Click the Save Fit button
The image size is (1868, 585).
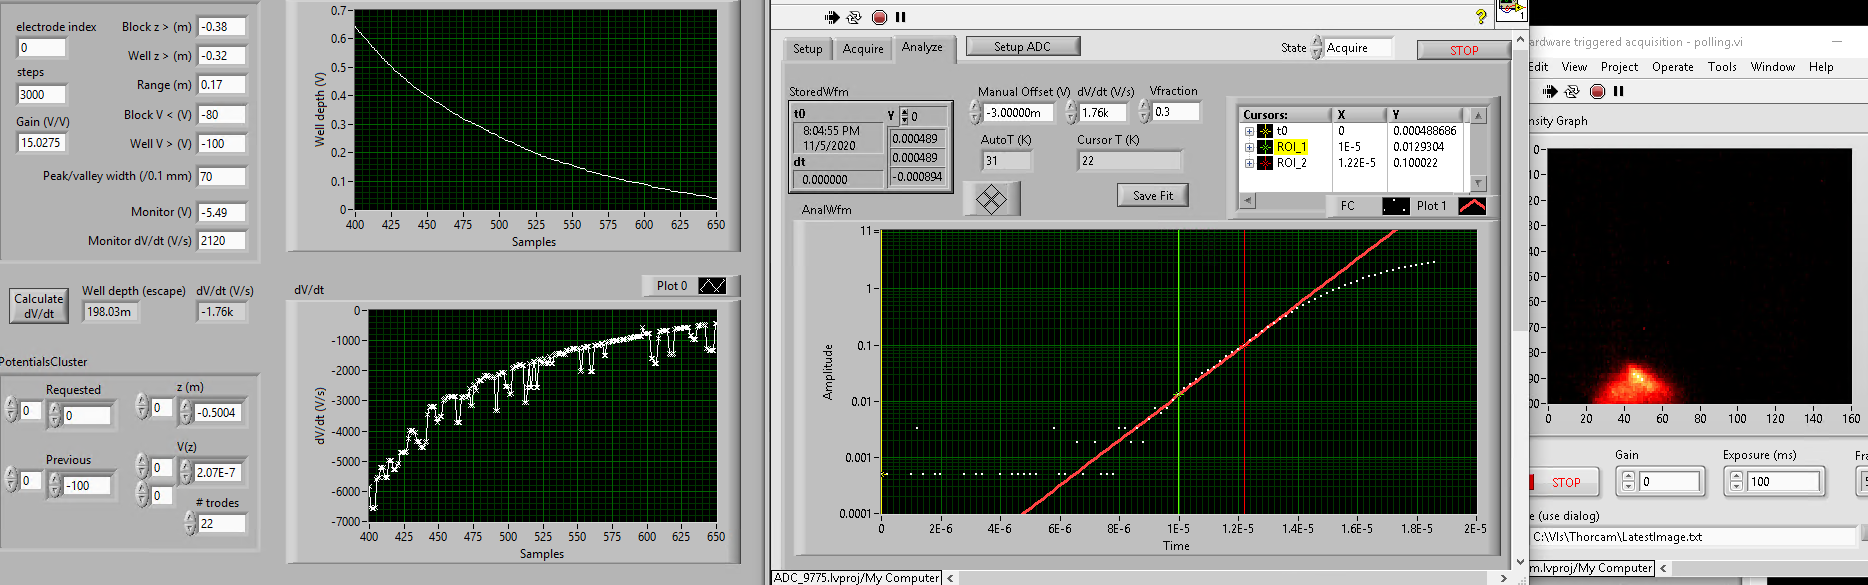coord(1152,196)
